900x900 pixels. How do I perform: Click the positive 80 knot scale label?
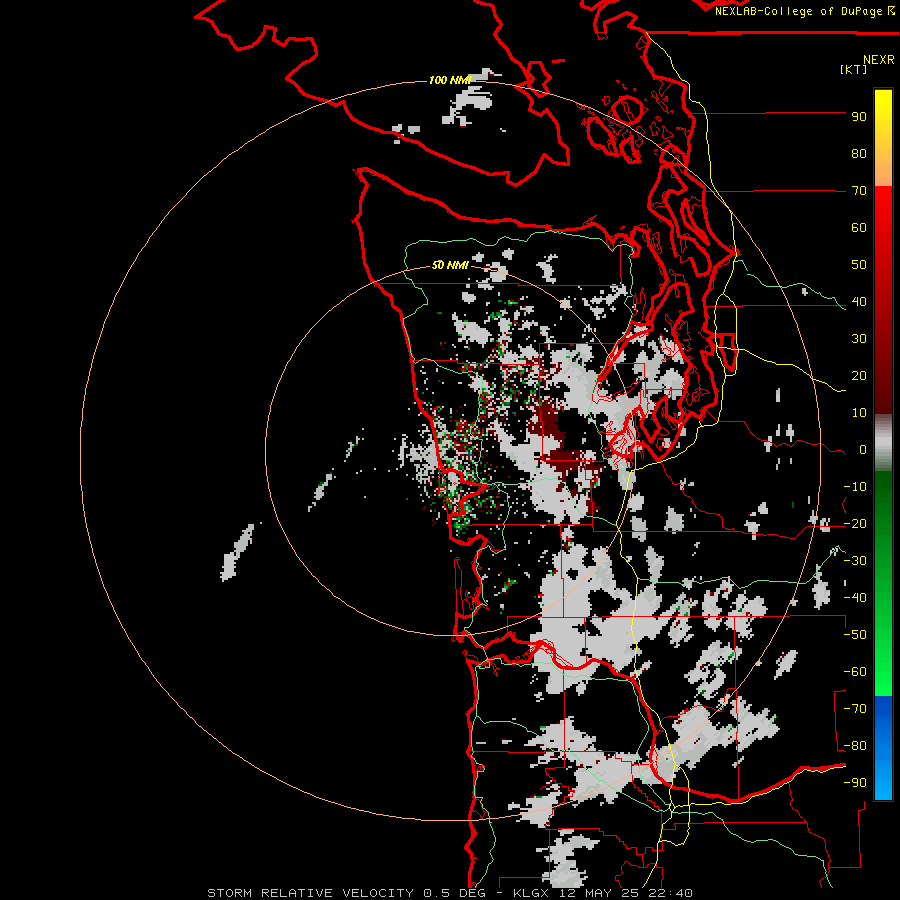(x=859, y=153)
